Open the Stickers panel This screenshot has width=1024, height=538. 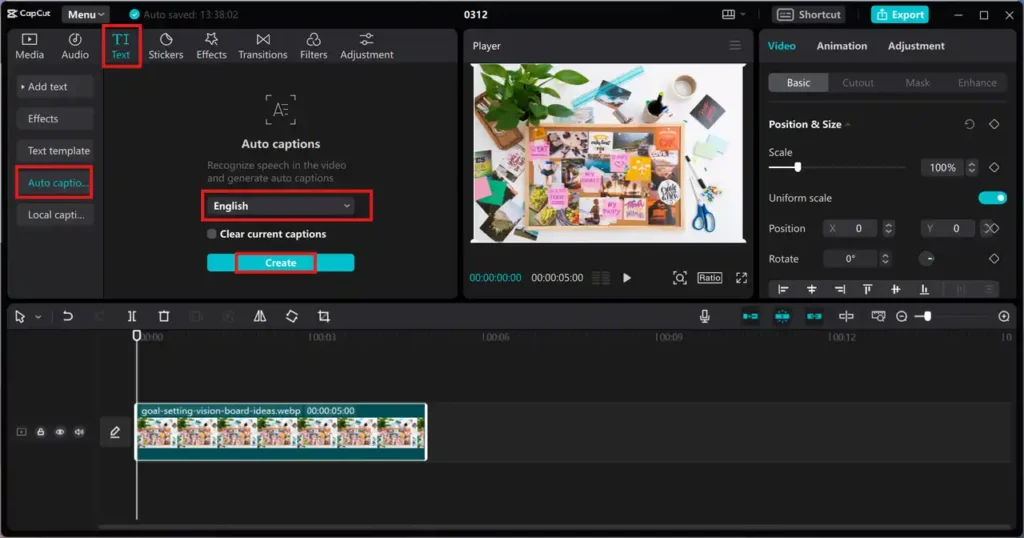tap(166, 46)
